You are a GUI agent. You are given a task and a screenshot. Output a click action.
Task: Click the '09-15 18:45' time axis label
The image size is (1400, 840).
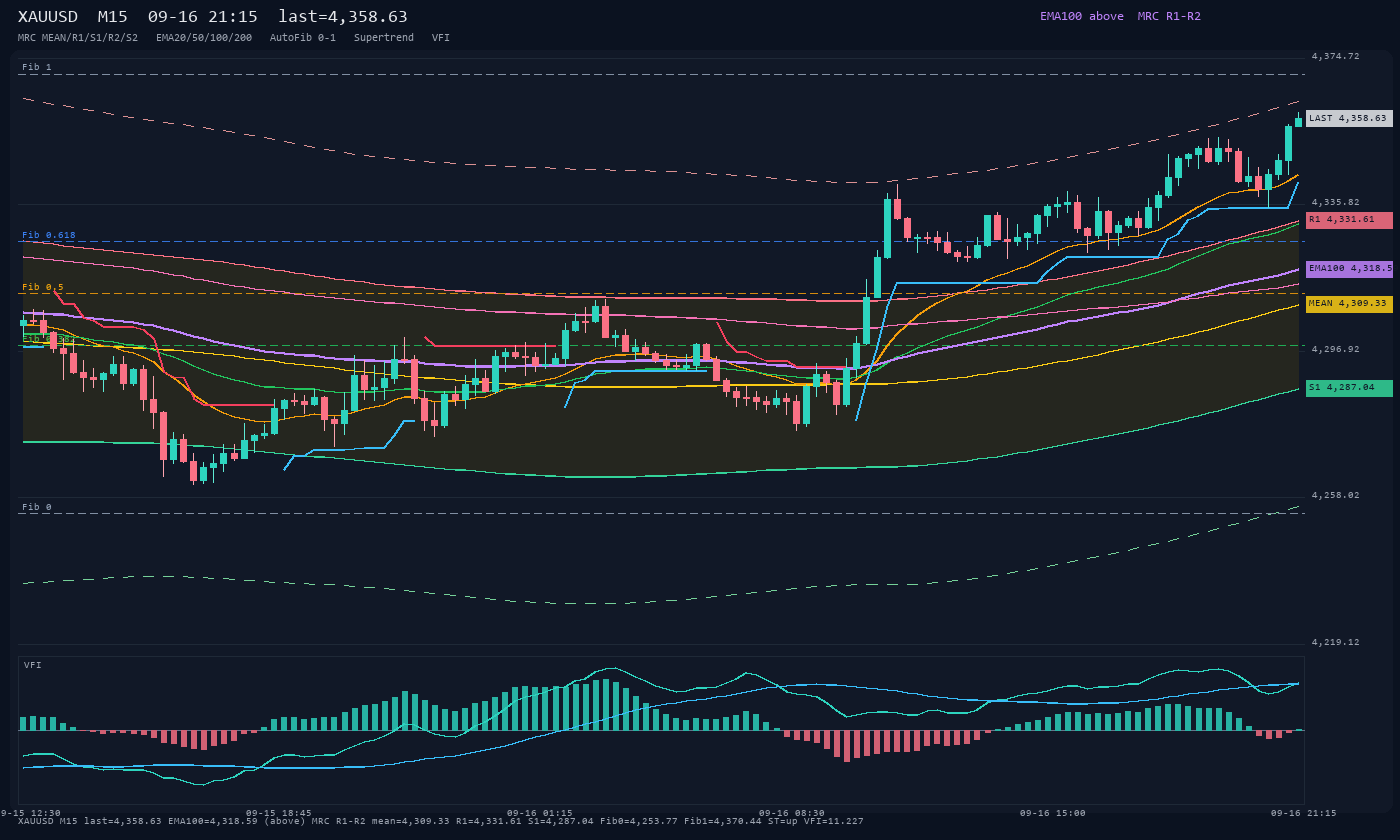click(279, 813)
